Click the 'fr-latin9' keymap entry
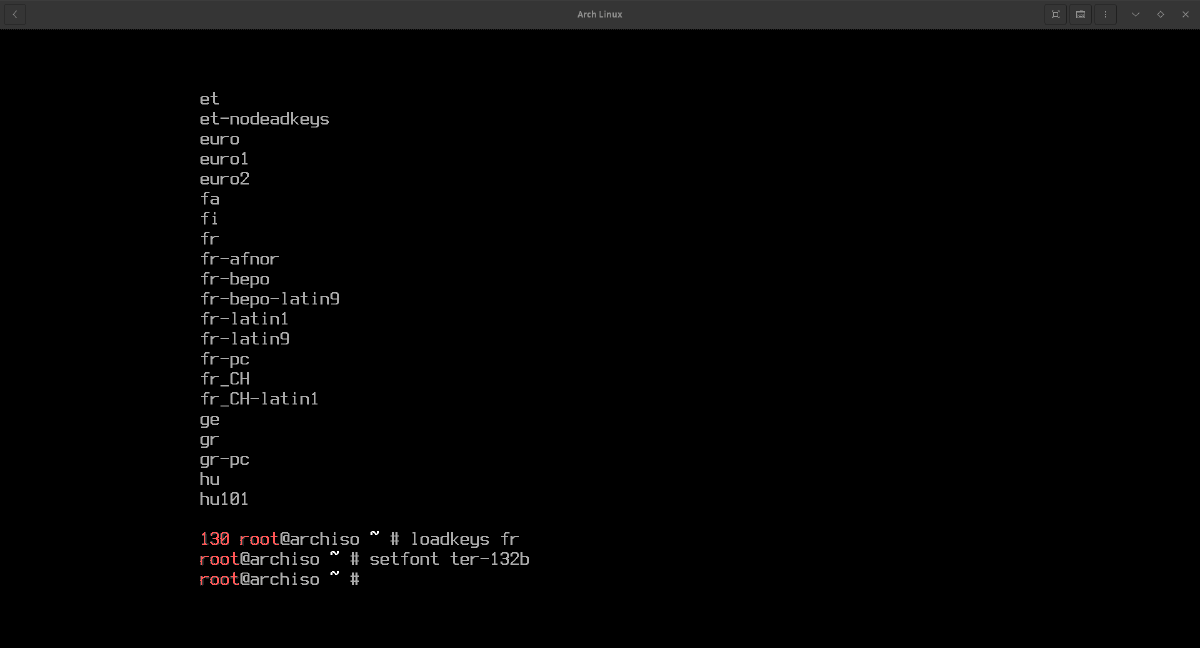 (244, 339)
